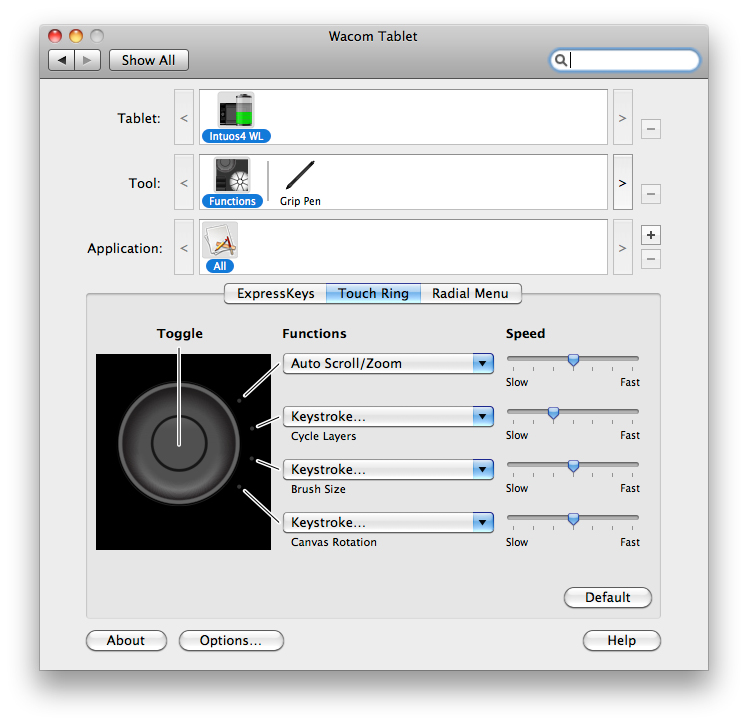This screenshot has height=725, width=748.
Task: Click the Canvas Rotation label
Action: point(334,542)
